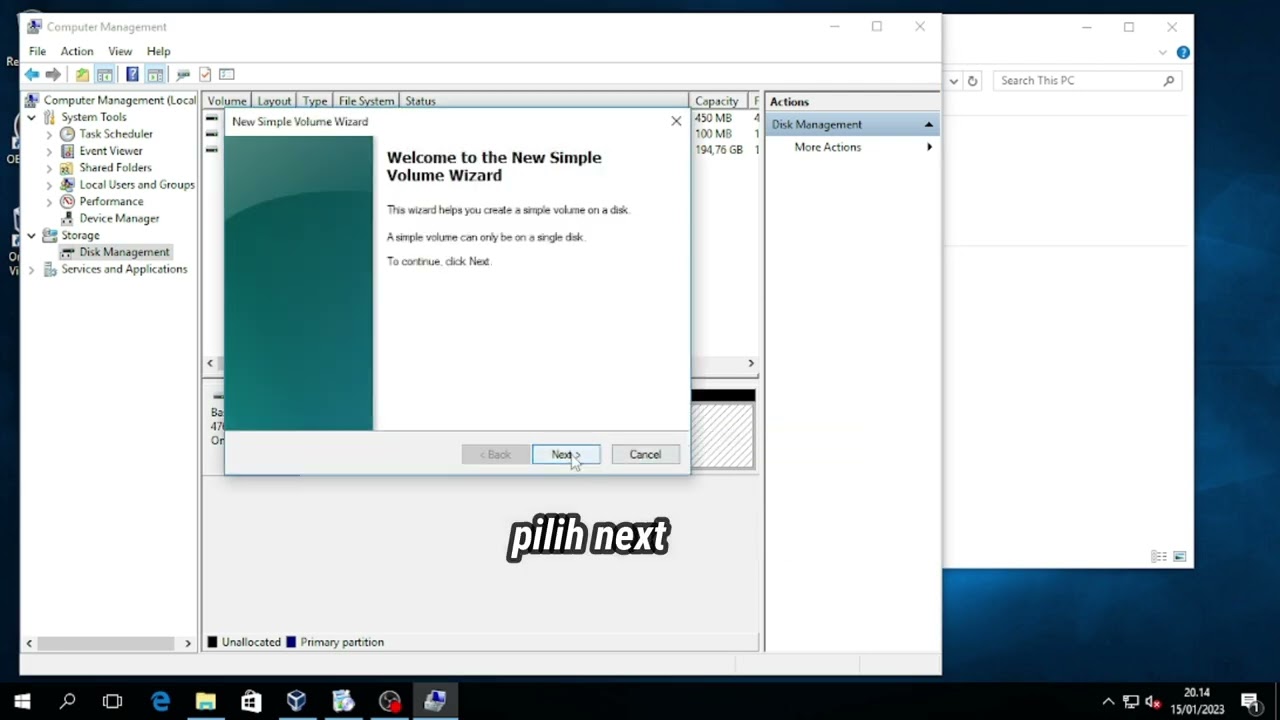Expand the Task Scheduler node

tap(49, 134)
